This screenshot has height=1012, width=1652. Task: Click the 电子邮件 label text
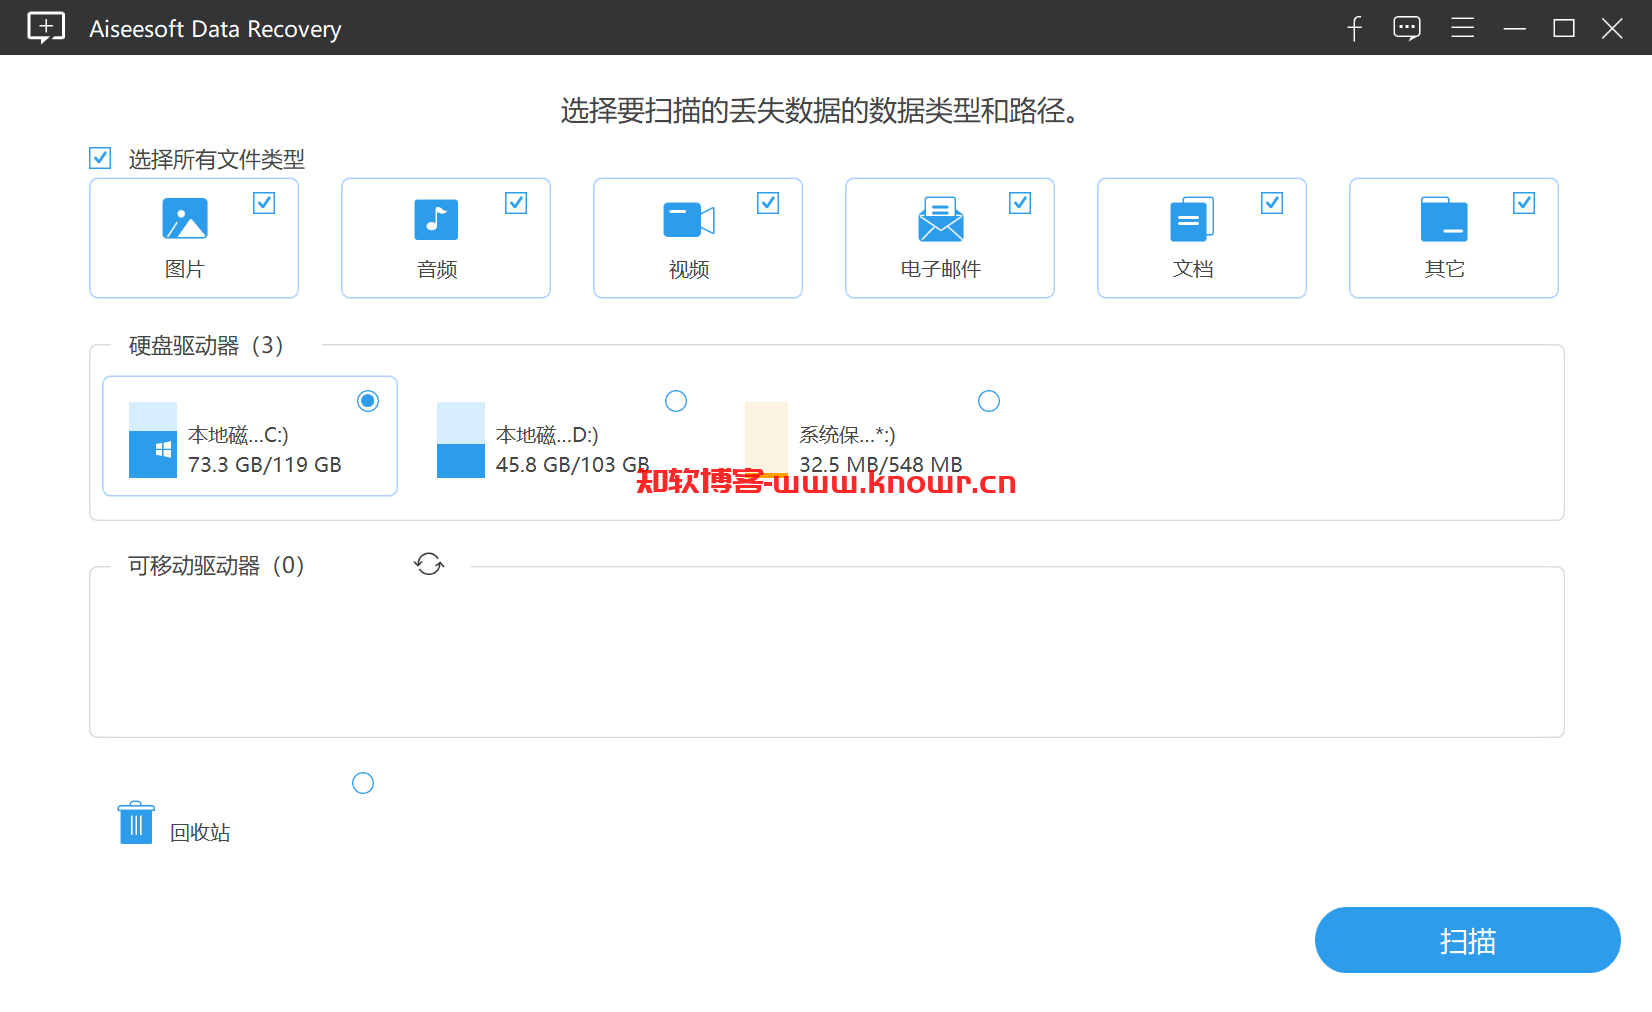tap(941, 269)
